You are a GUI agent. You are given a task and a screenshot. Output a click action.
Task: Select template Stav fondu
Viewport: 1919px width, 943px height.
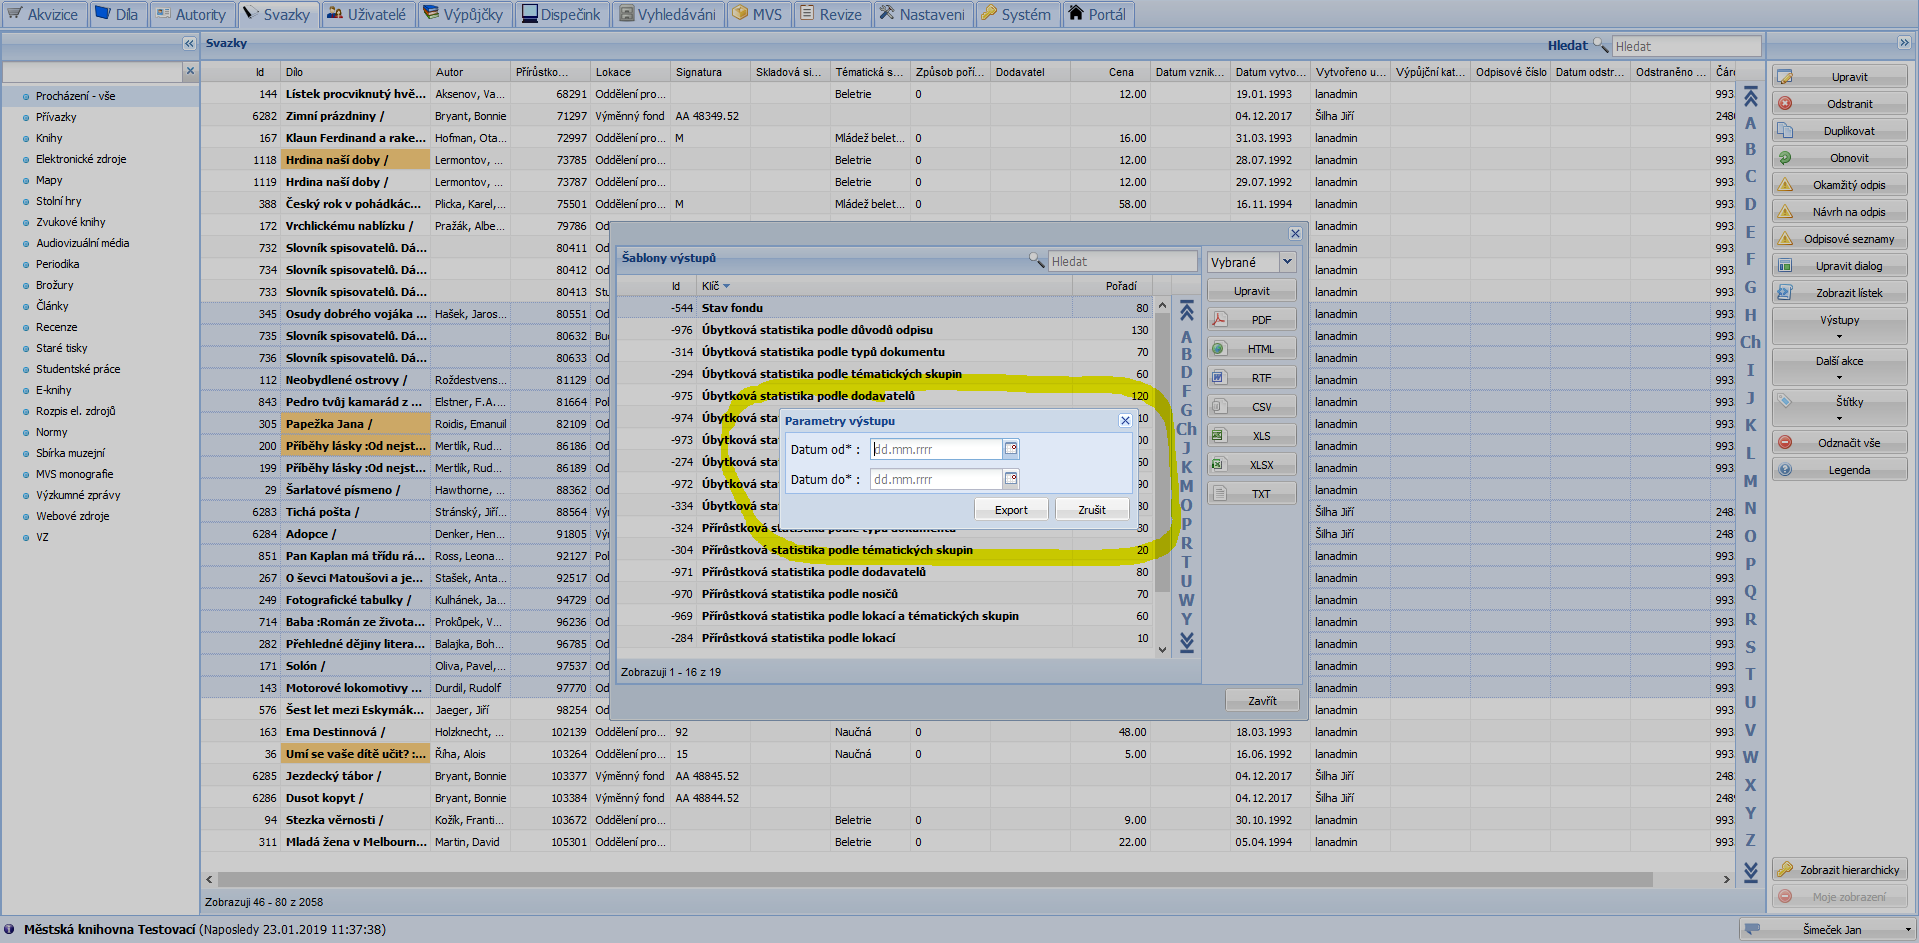[x=885, y=308]
